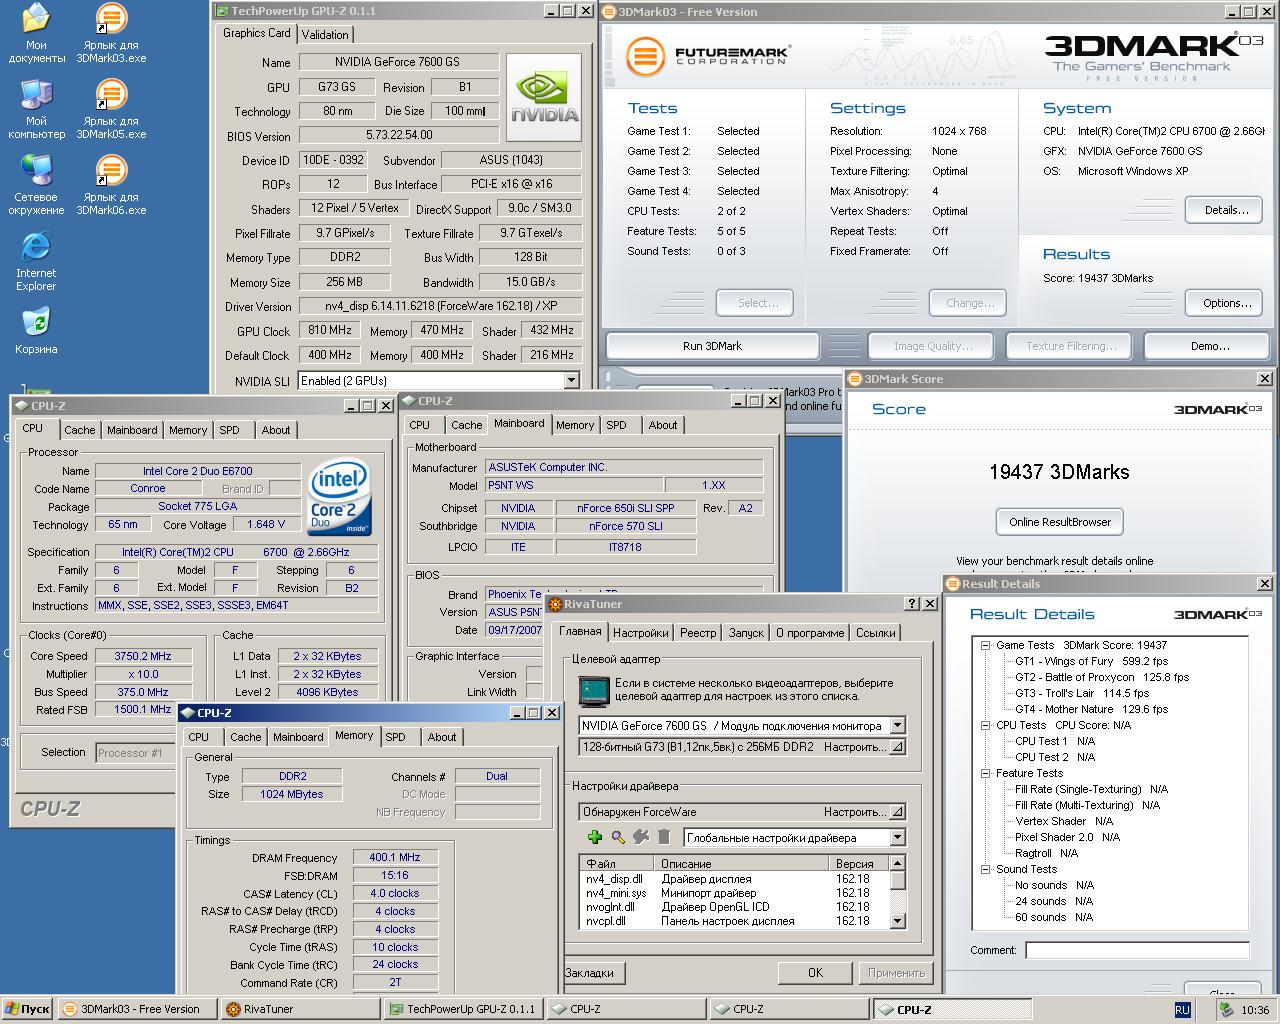This screenshot has height=1024, width=1280.
Task: Open the Ярлык для 3DMark05.exe shortcut
Action: click(111, 108)
